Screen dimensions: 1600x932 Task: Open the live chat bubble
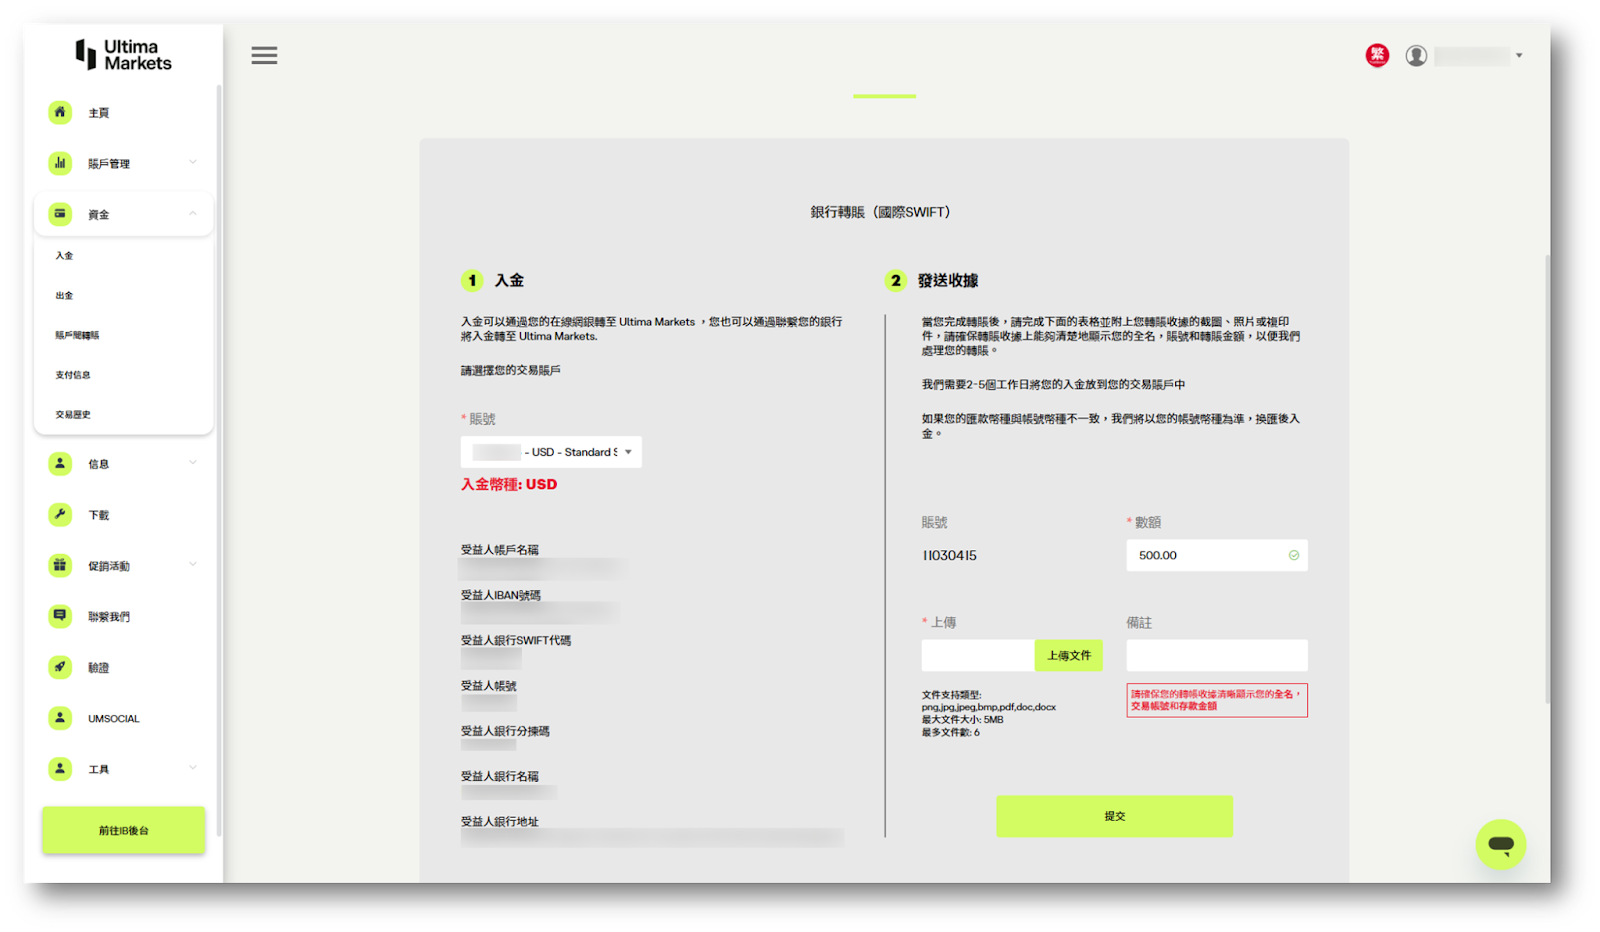pyautogui.click(x=1500, y=844)
